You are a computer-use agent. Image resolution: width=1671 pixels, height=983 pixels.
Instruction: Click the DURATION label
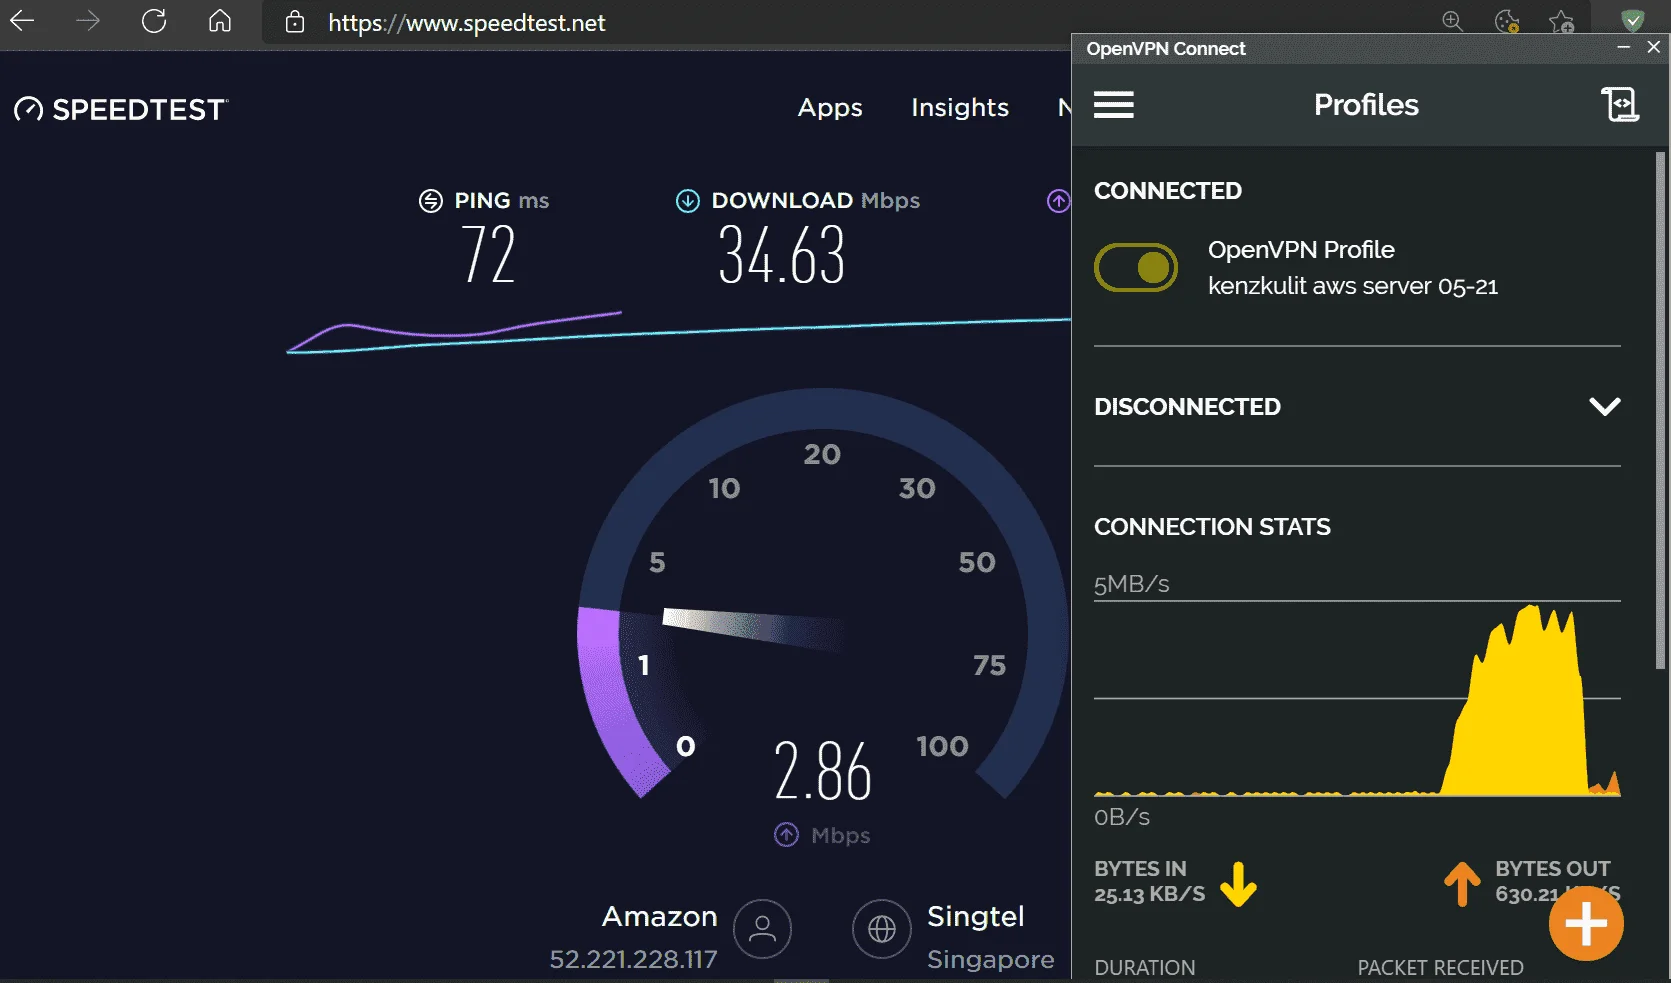click(1145, 967)
